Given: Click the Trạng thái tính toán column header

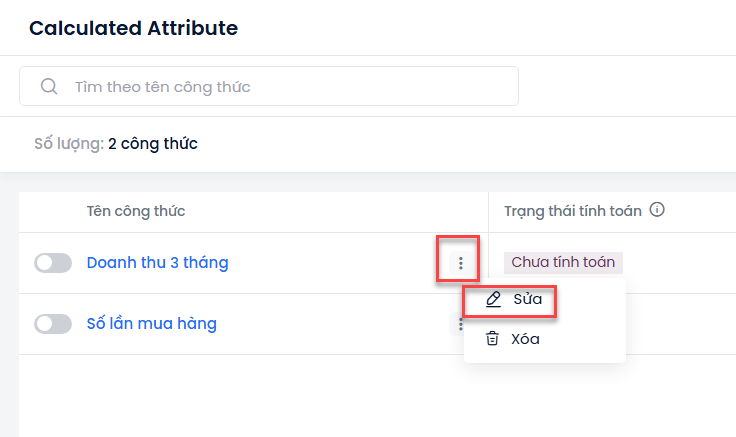Looking at the screenshot, I should [x=573, y=211].
